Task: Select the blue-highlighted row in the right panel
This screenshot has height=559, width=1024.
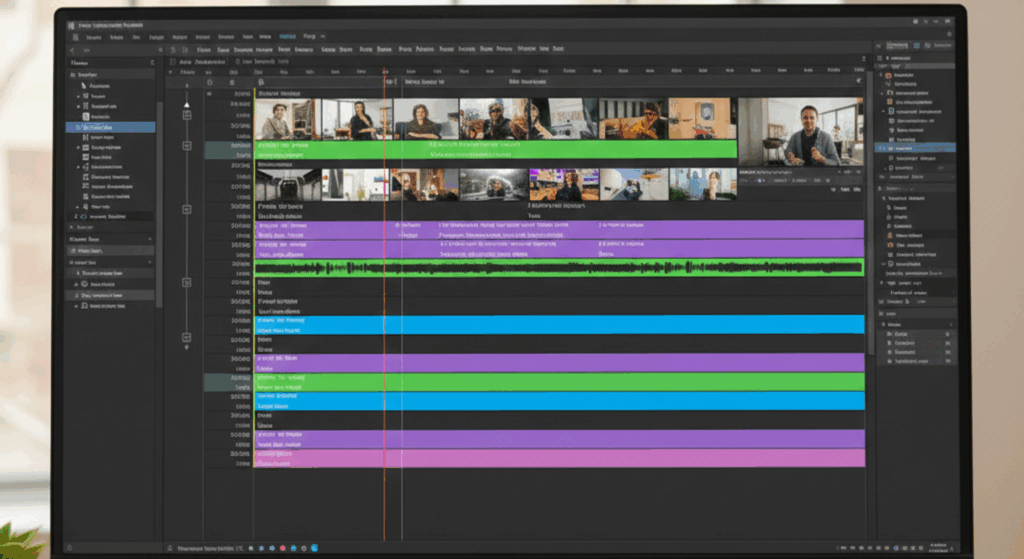Action: pyautogui.click(x=915, y=147)
